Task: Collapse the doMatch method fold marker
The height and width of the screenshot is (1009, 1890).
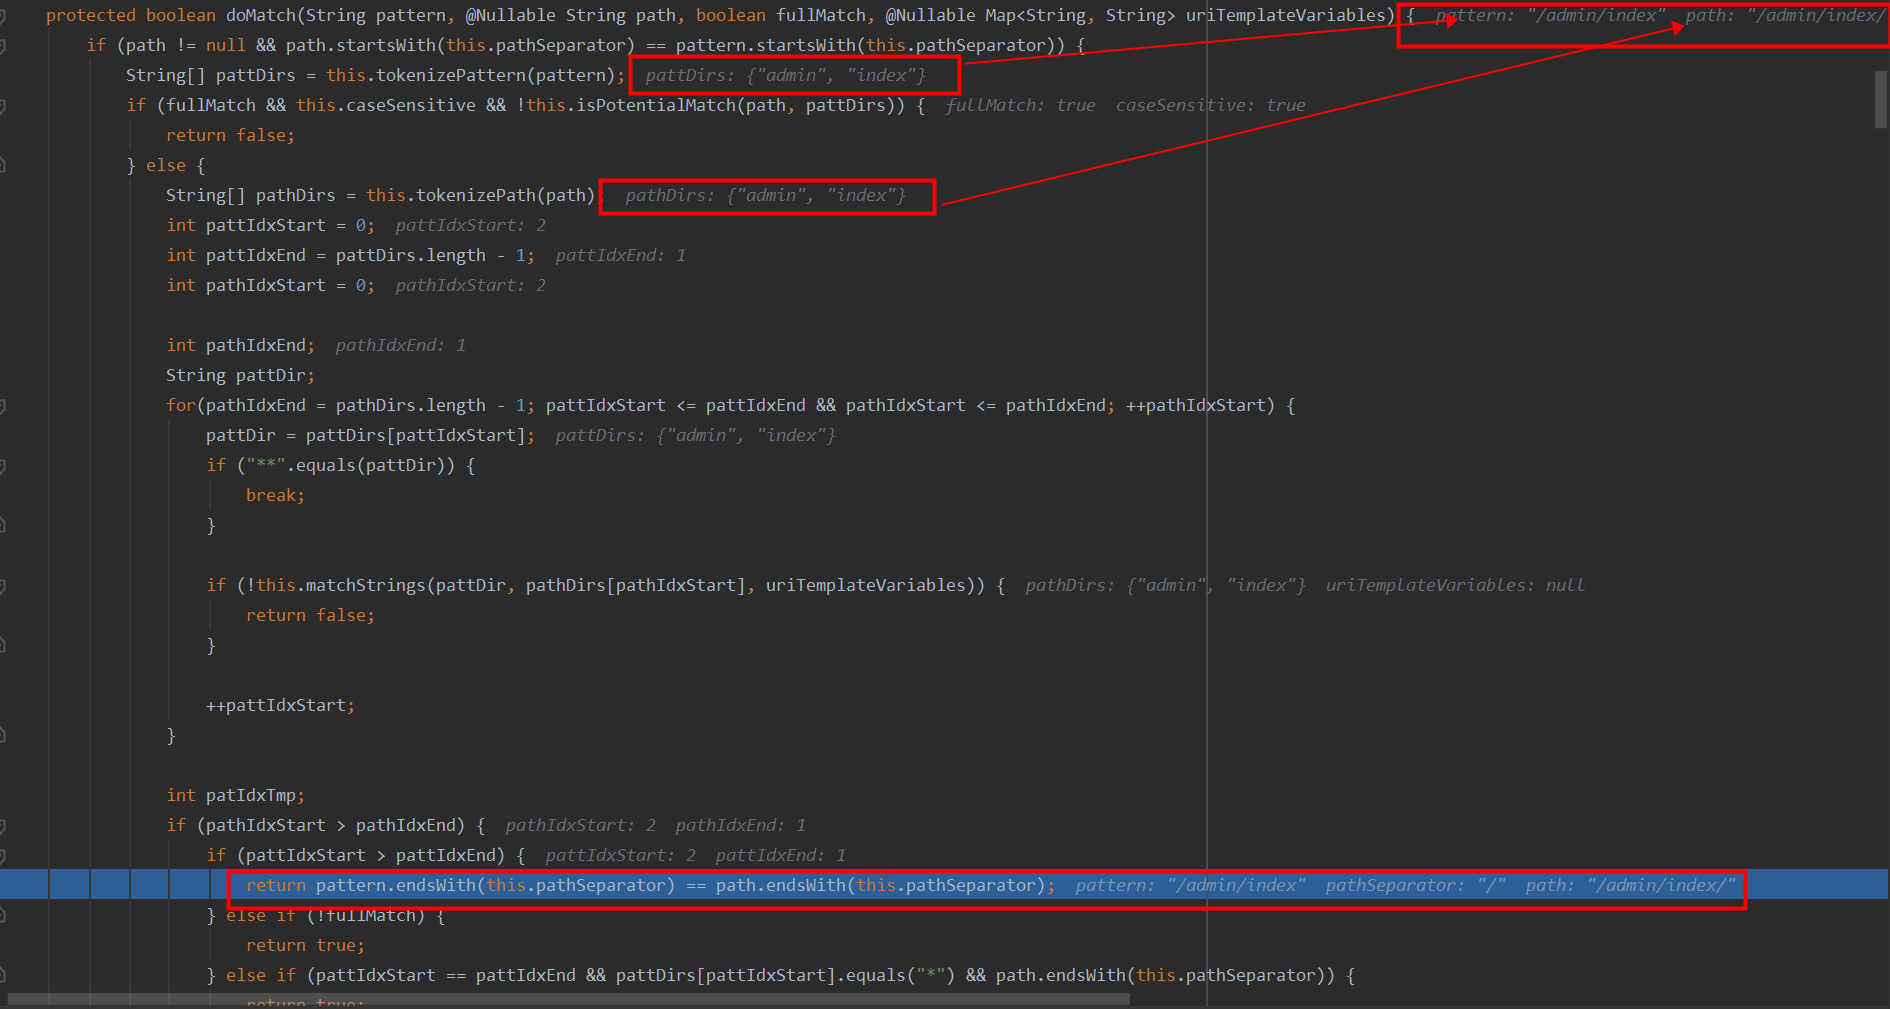Action: click(3, 16)
